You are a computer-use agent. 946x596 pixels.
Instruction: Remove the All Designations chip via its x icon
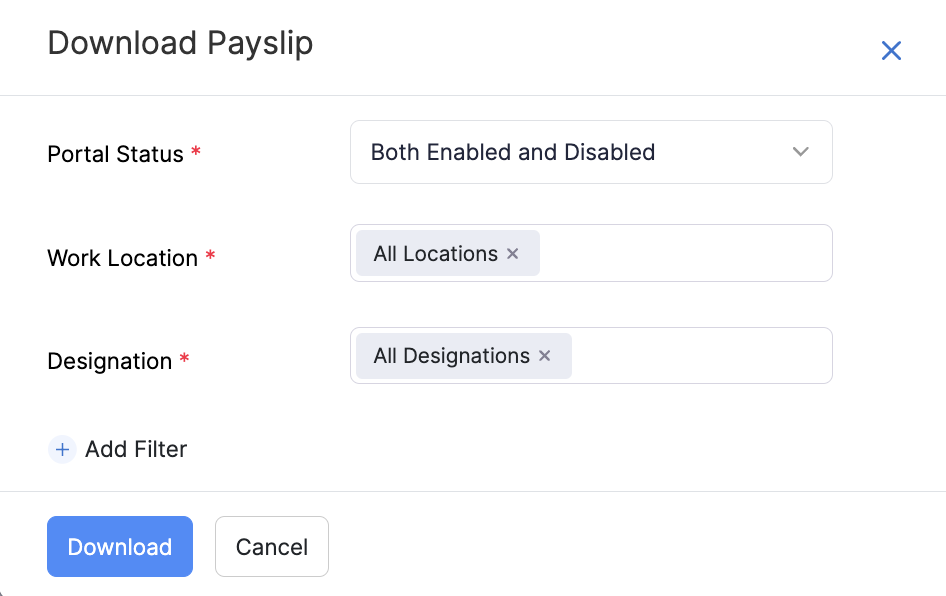coord(544,356)
